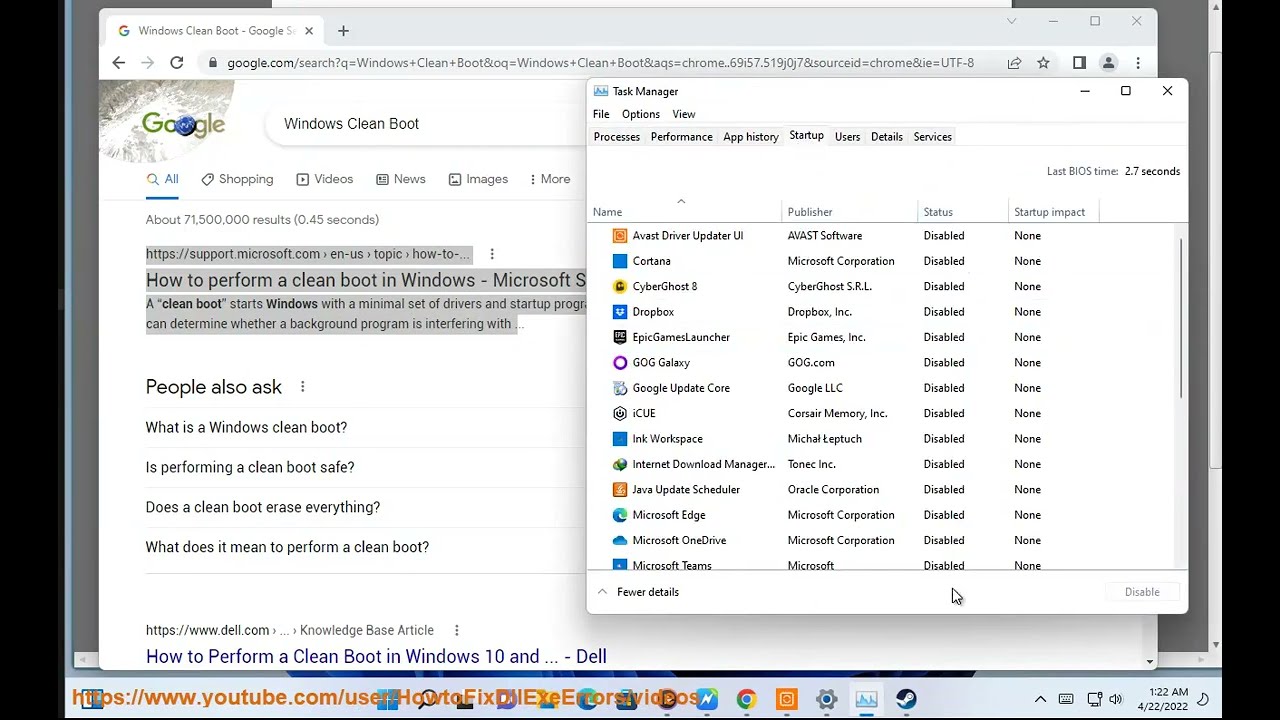Open the Task Manager View menu
This screenshot has height=720, width=1280.
pyautogui.click(x=684, y=114)
